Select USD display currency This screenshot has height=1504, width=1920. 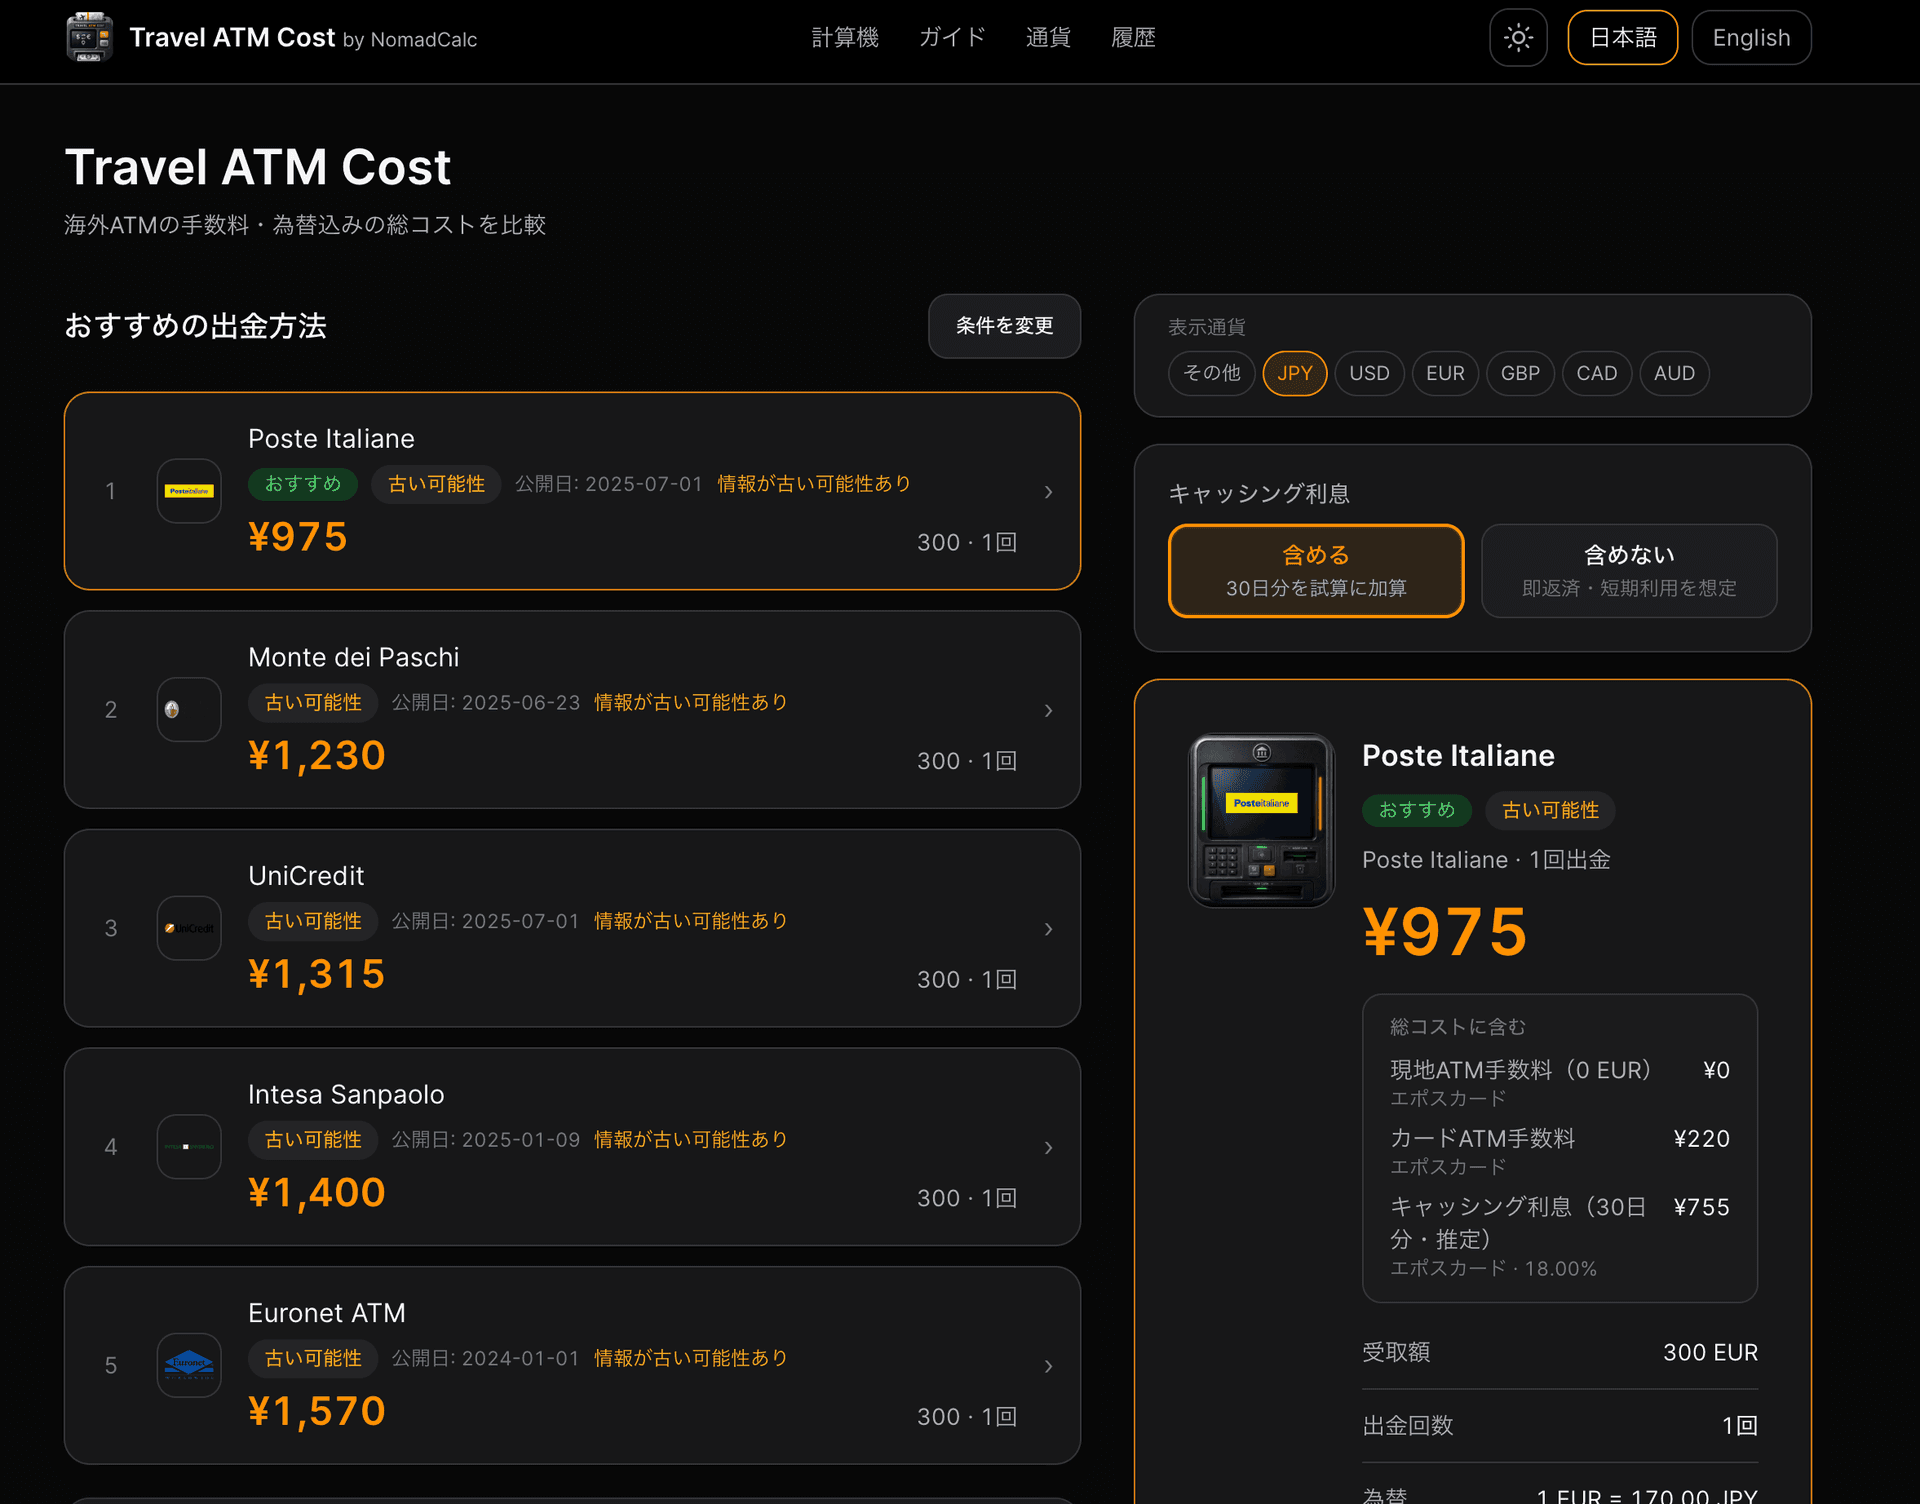1369,373
